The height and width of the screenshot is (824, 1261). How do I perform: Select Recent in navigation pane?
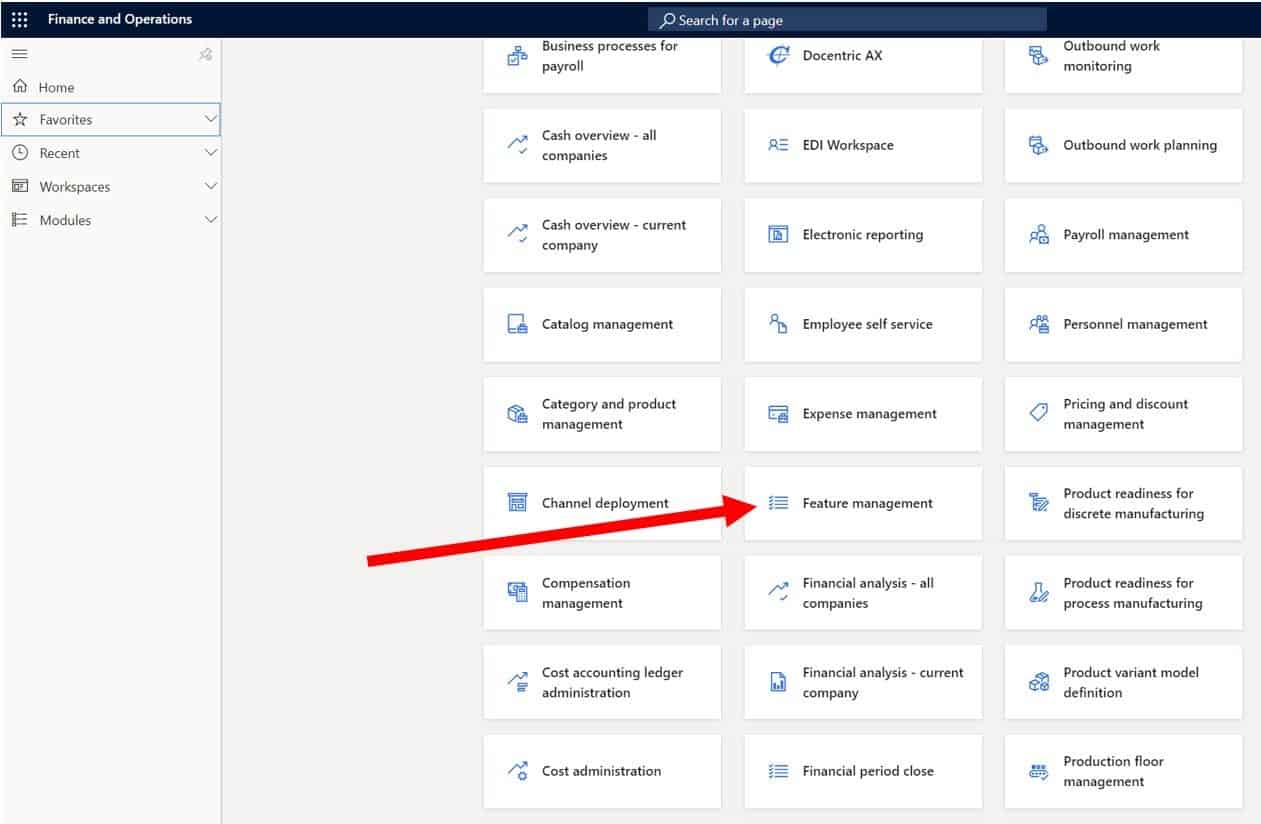[x=111, y=153]
